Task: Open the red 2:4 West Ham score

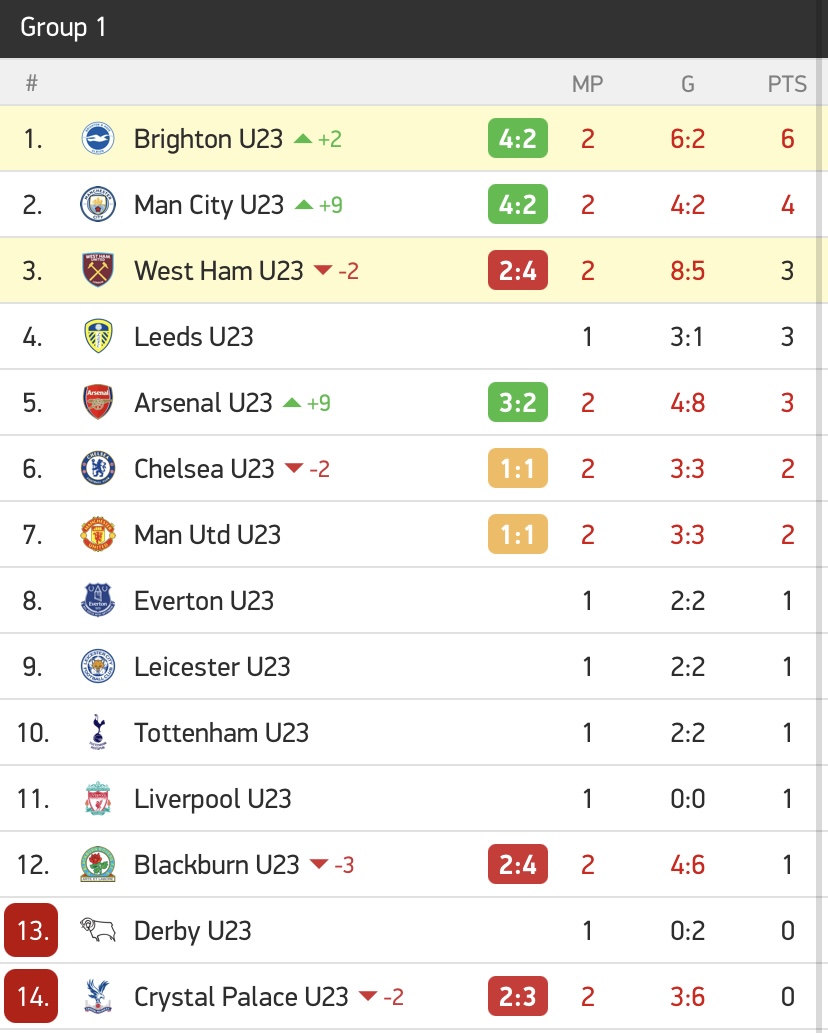Action: [x=518, y=270]
